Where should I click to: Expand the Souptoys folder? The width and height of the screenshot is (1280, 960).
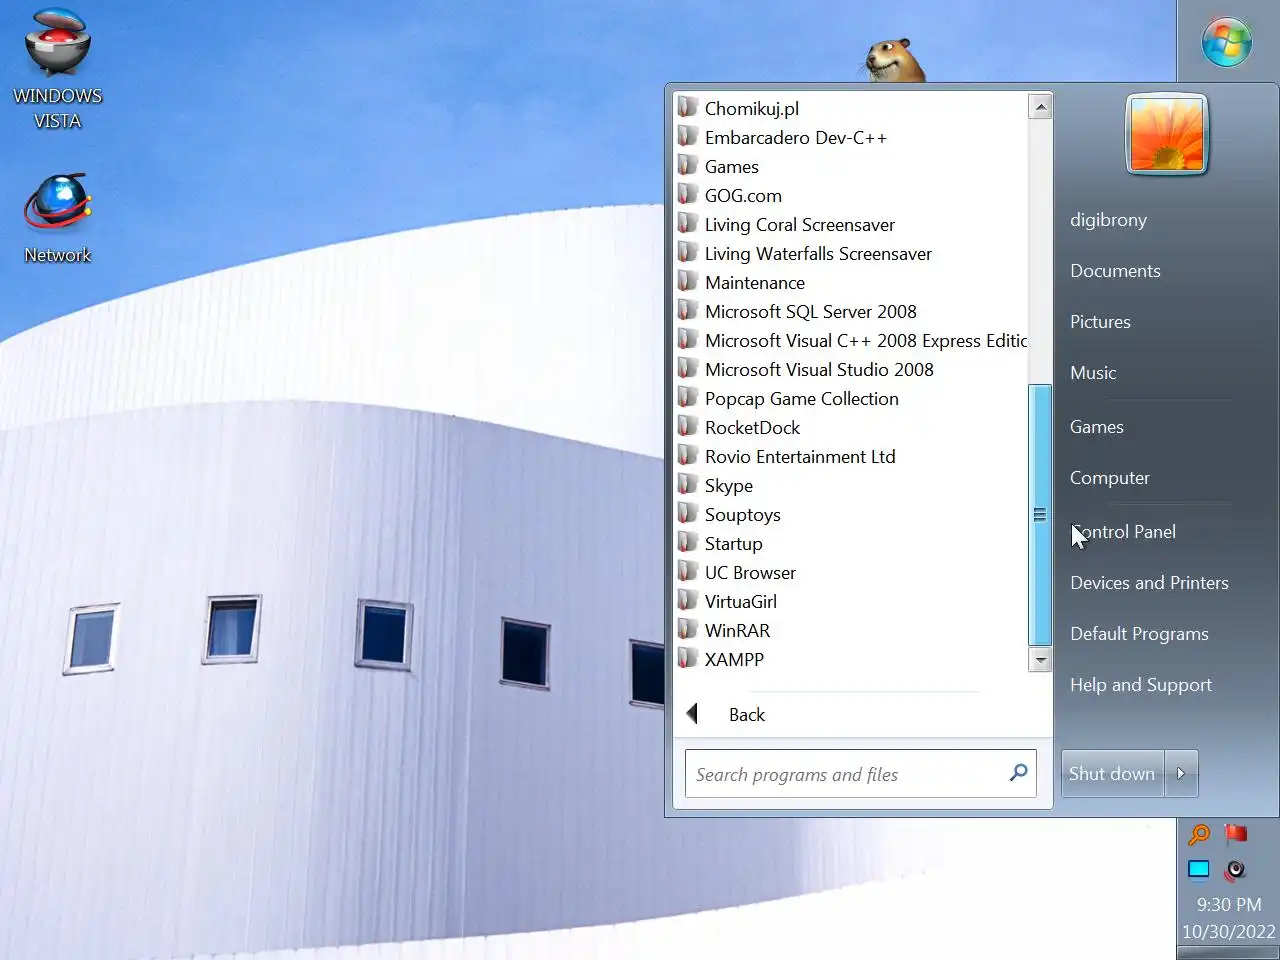[851, 514]
